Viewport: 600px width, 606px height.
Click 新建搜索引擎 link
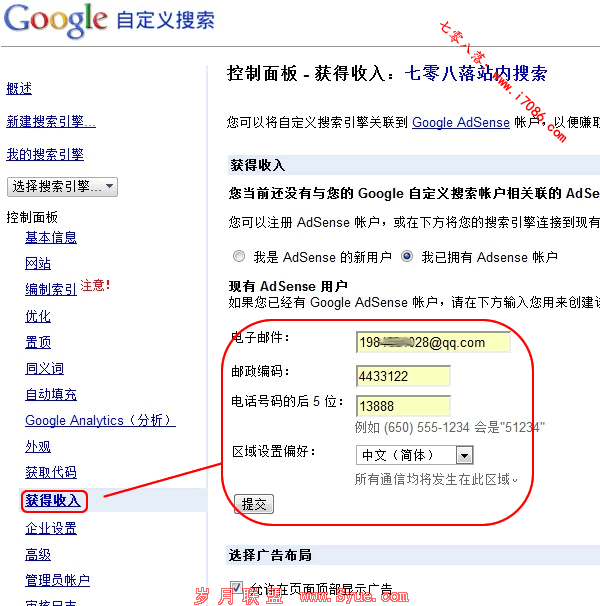(x=51, y=122)
